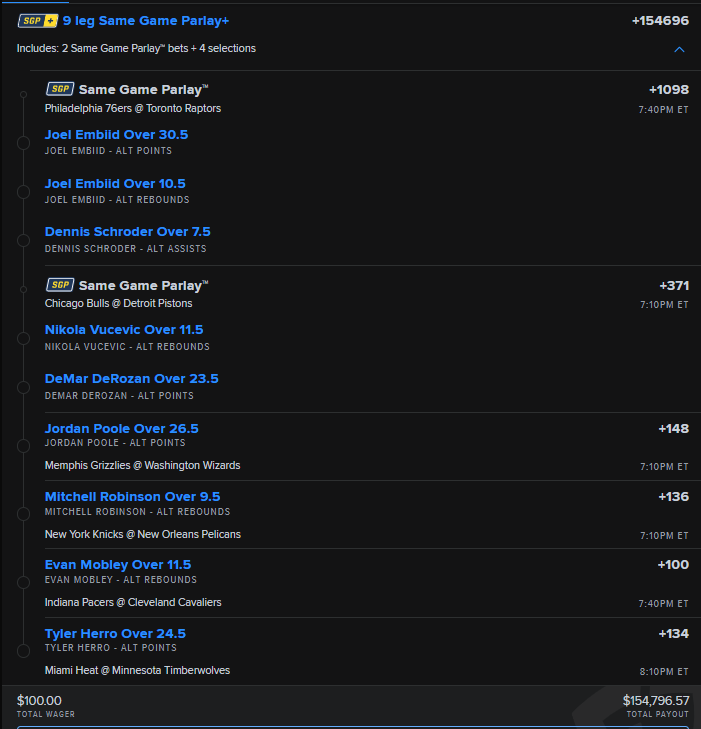Image resolution: width=701 pixels, height=729 pixels.
Task: Click the status circle beside Tyler Herro Over 24.5
Action: 23,651
